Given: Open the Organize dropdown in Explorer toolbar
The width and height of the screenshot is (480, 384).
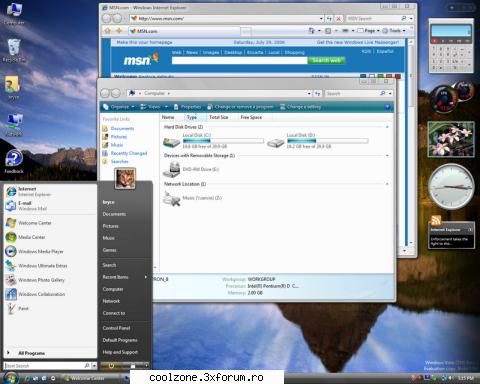Looking at the screenshot, I should [118, 107].
